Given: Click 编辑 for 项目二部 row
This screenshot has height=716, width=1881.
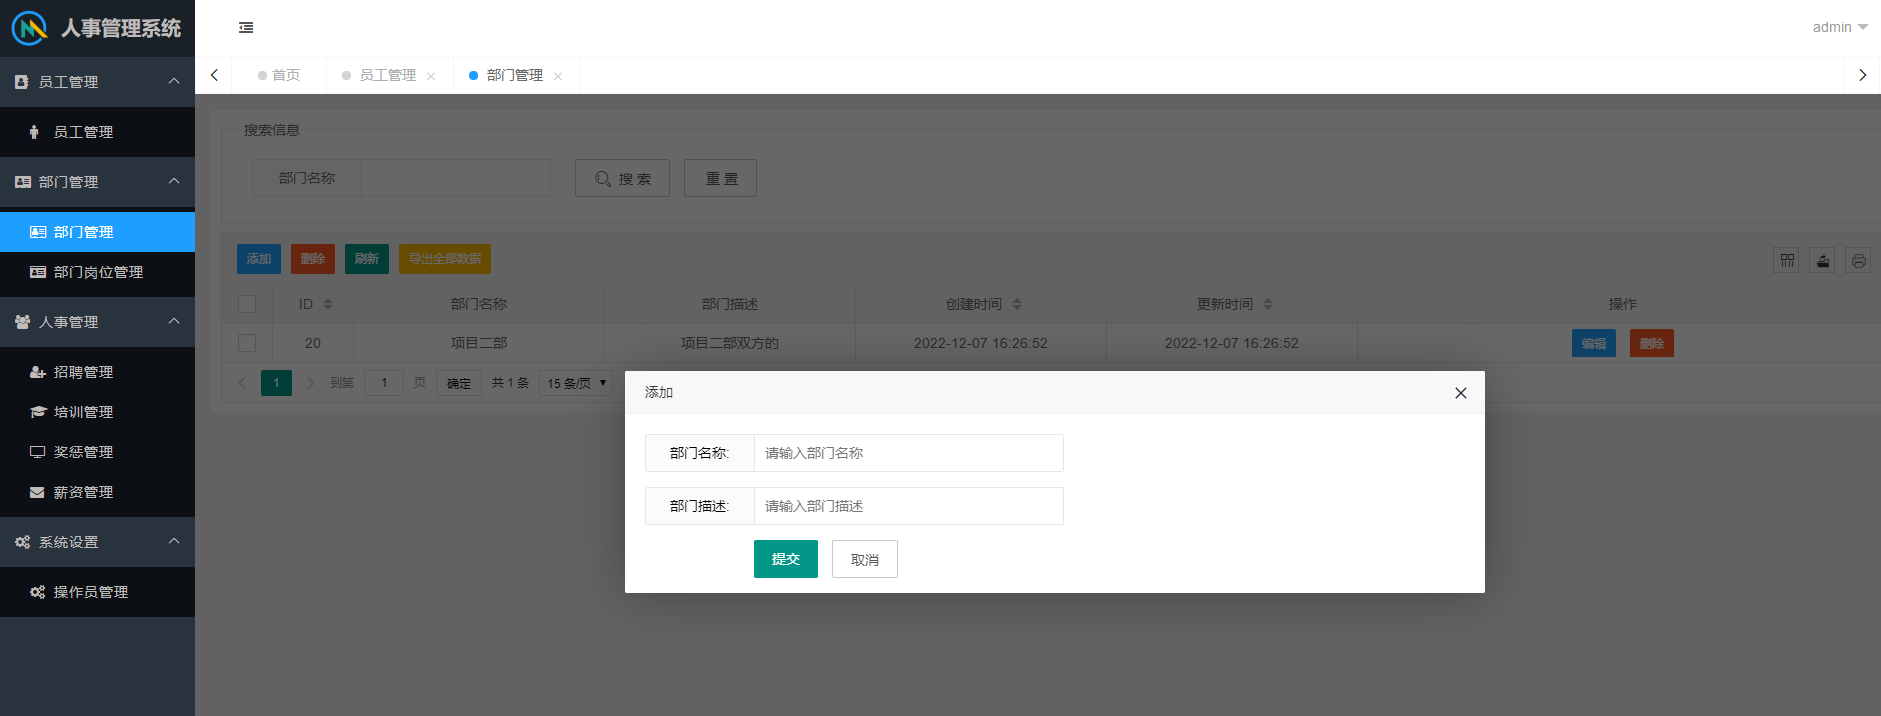Looking at the screenshot, I should [1594, 344].
